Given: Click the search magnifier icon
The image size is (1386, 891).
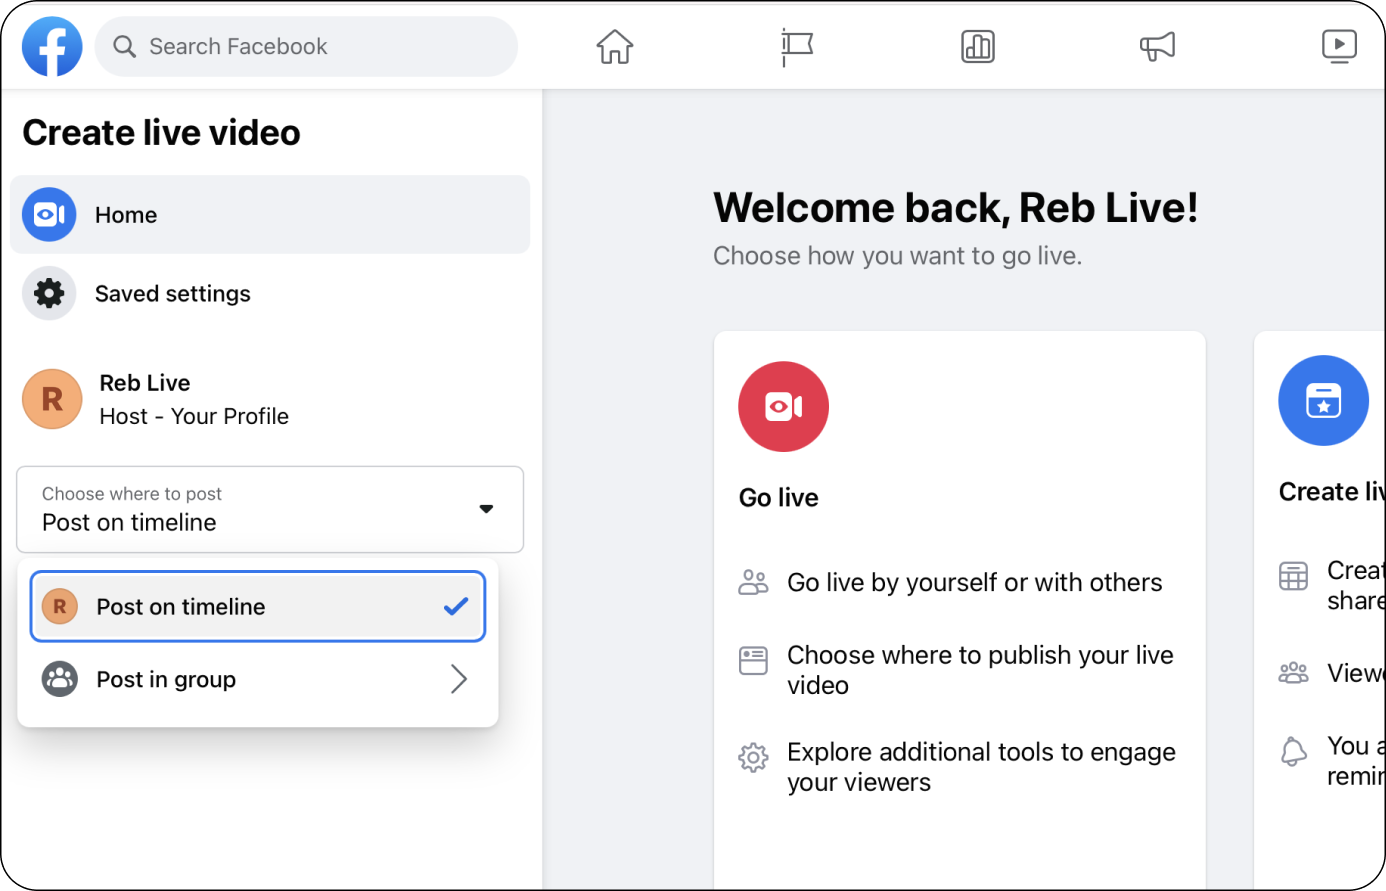Looking at the screenshot, I should (124, 46).
